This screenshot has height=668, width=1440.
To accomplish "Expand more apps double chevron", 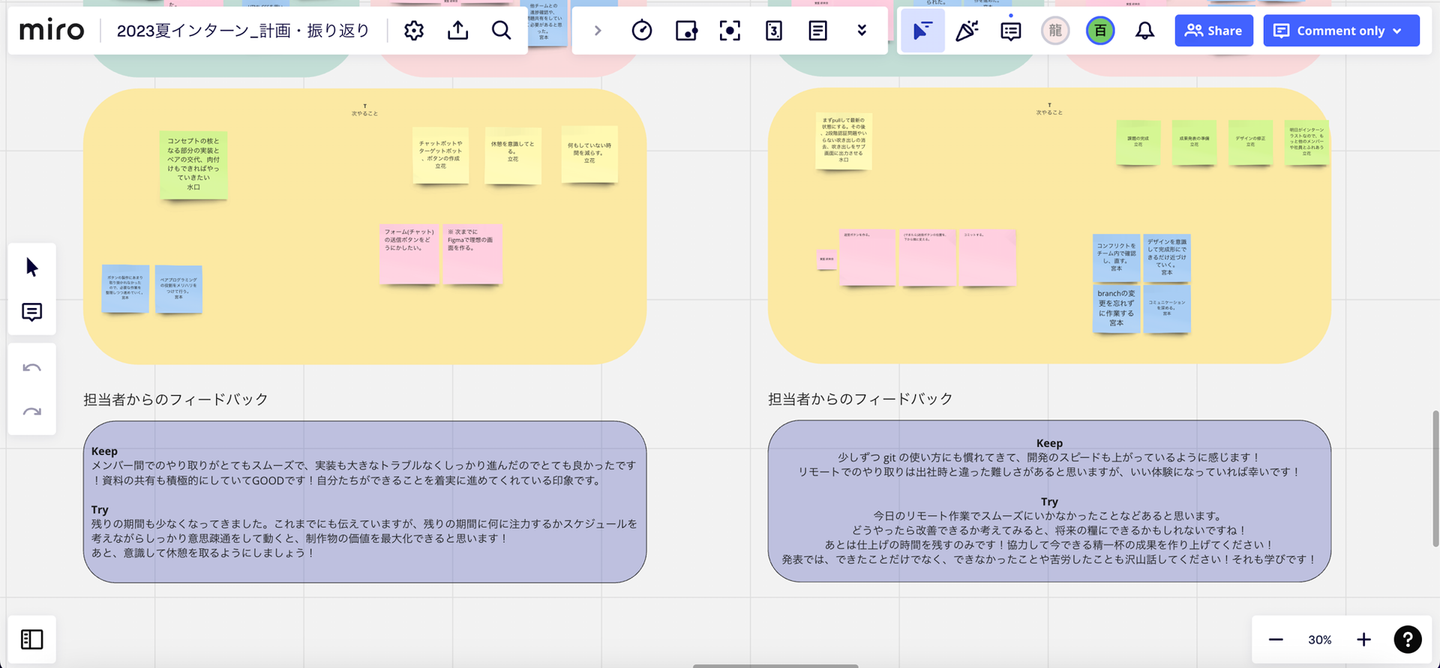I will [862, 31].
